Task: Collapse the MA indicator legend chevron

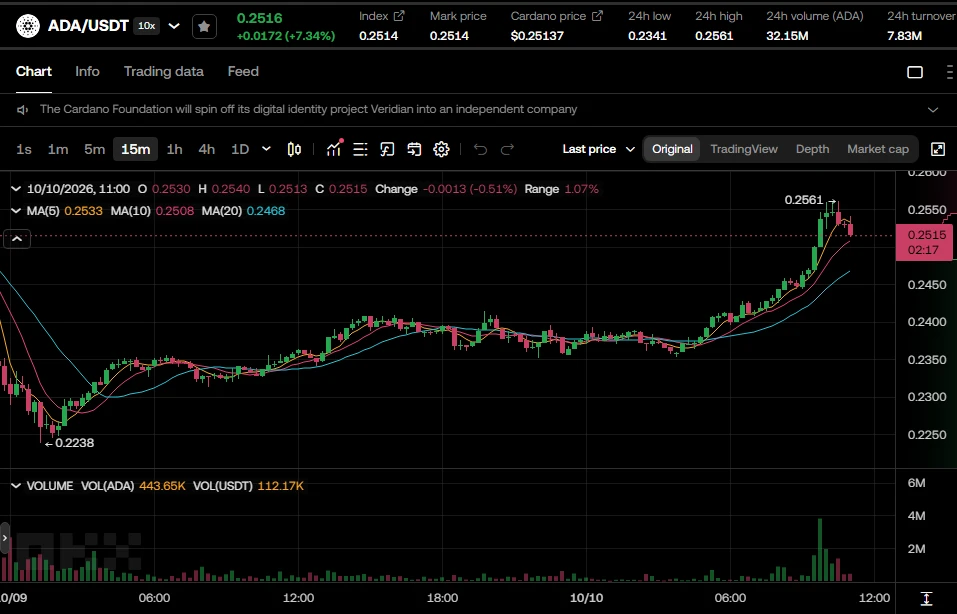Action: click(x=16, y=211)
